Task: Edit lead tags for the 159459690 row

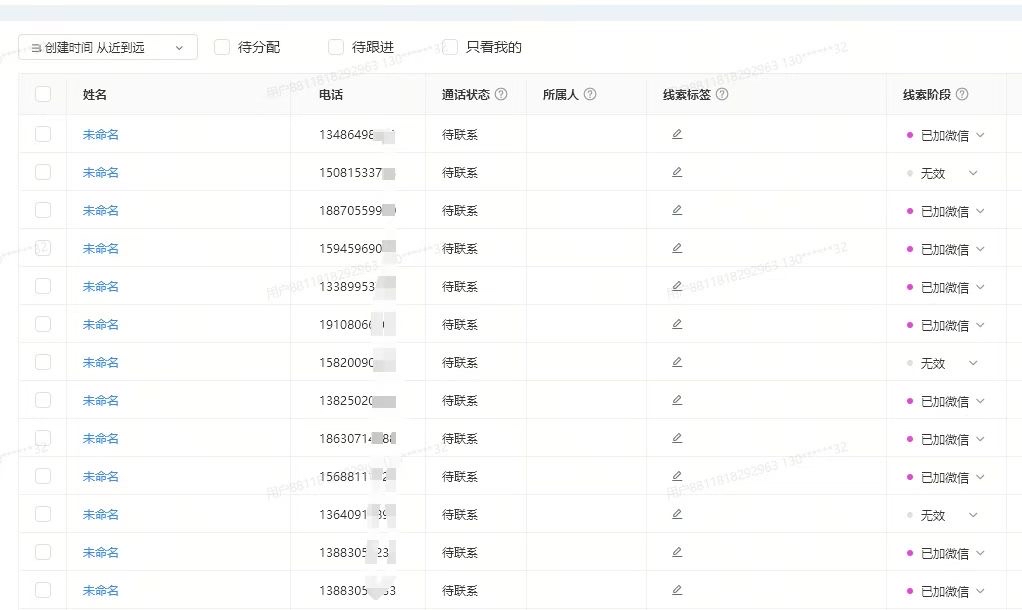Action: click(x=677, y=248)
